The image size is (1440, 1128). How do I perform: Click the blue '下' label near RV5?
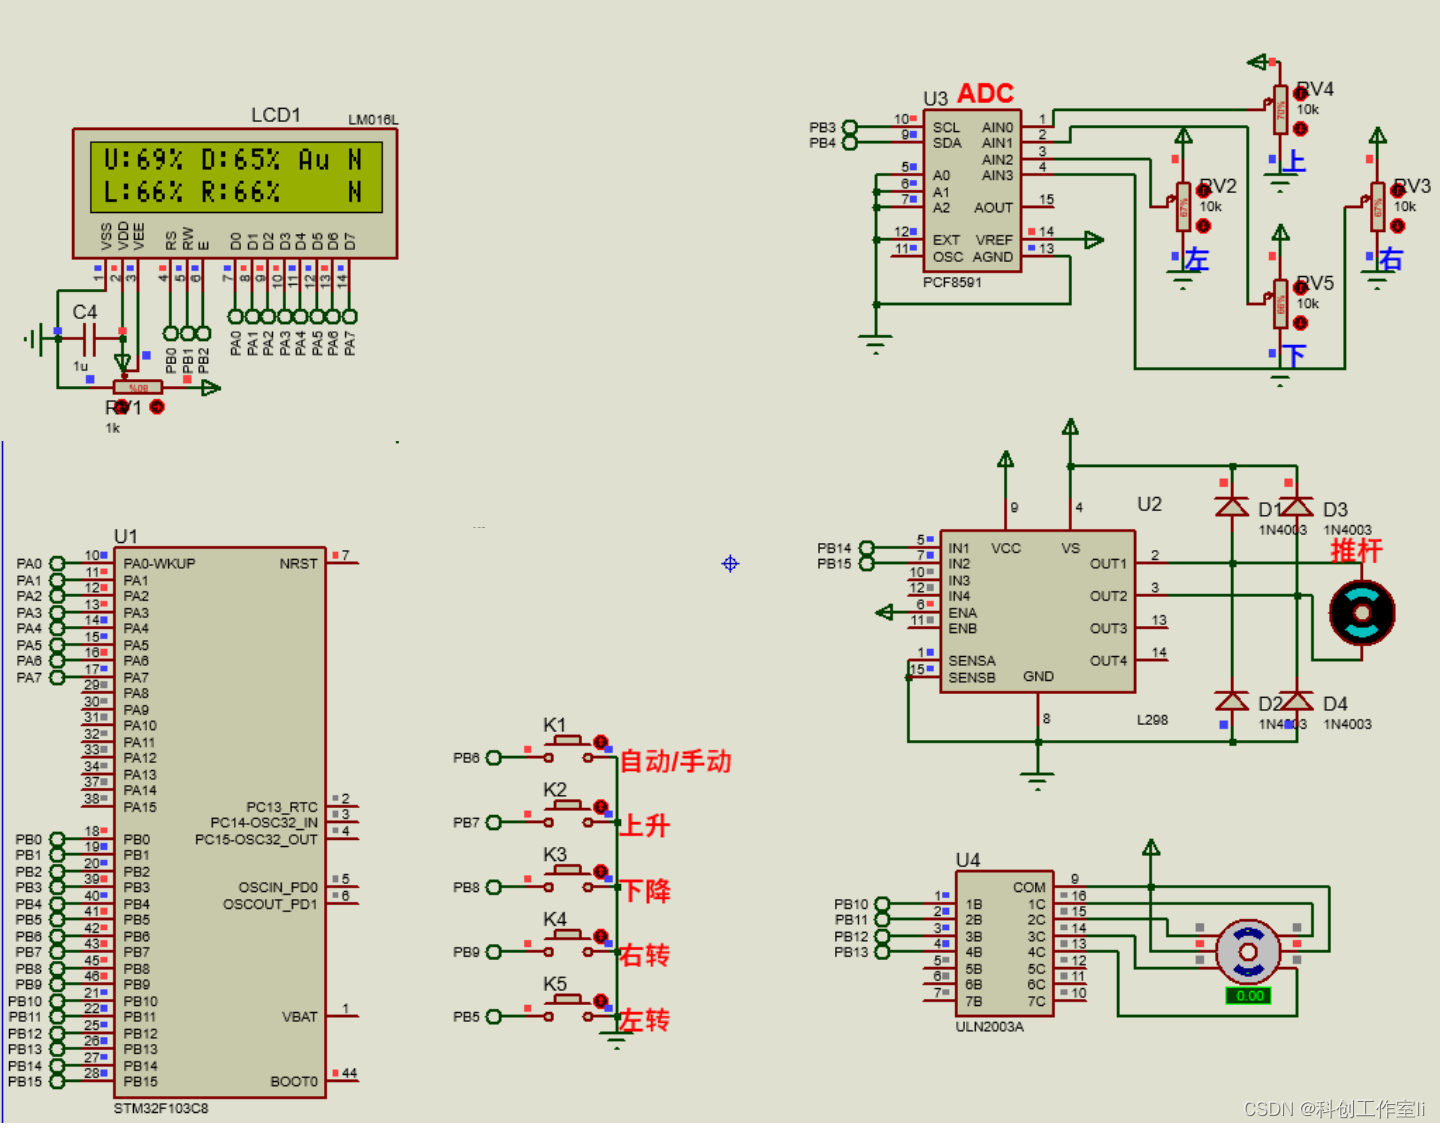pos(1295,355)
